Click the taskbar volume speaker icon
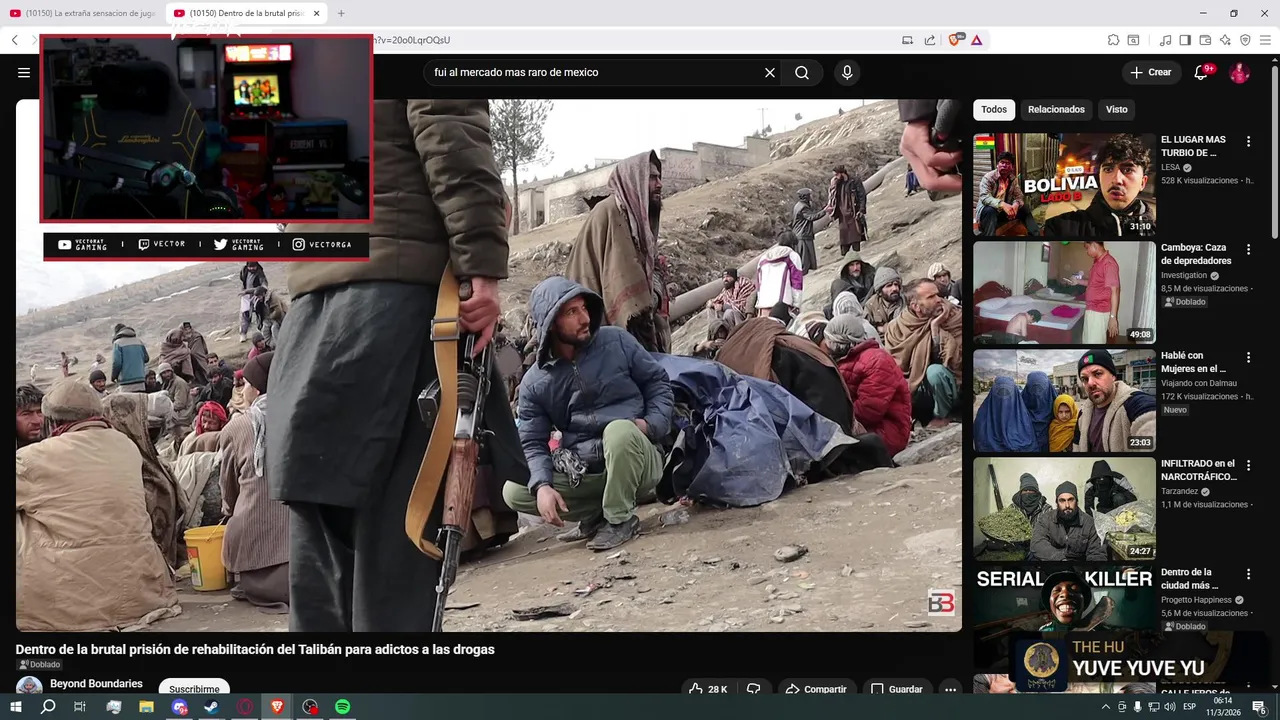The image size is (1280, 720). (x=1169, y=707)
